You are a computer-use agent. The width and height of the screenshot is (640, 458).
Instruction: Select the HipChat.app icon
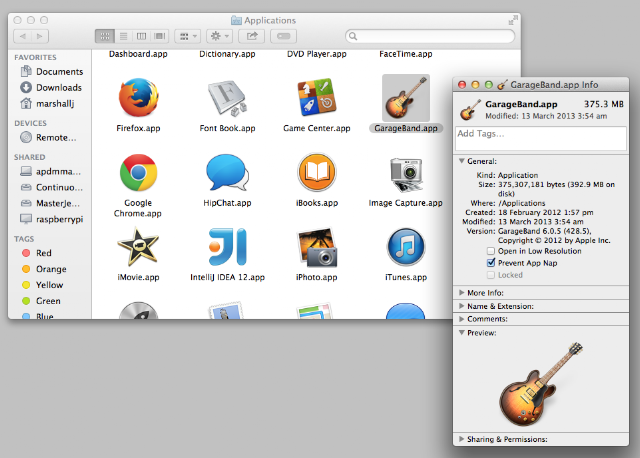(x=227, y=173)
